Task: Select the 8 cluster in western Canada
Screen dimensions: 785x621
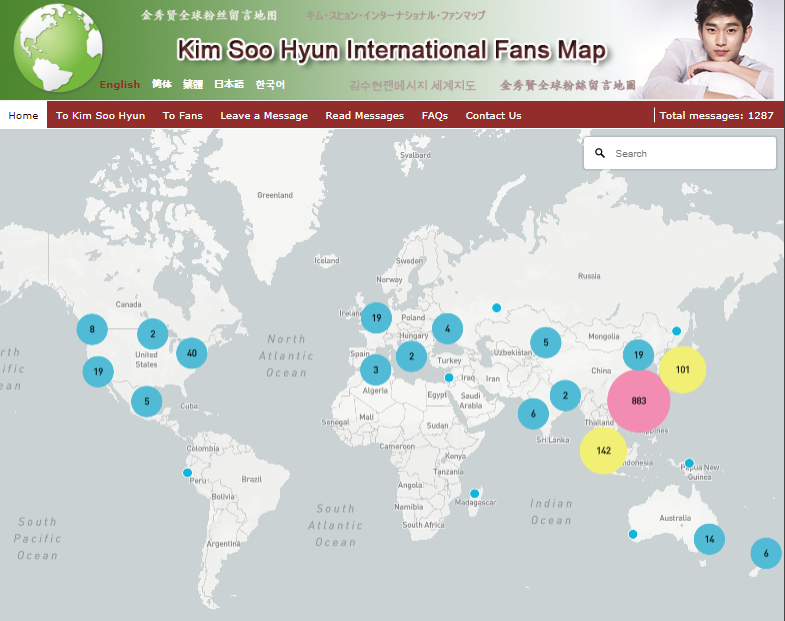Action: click(92, 329)
